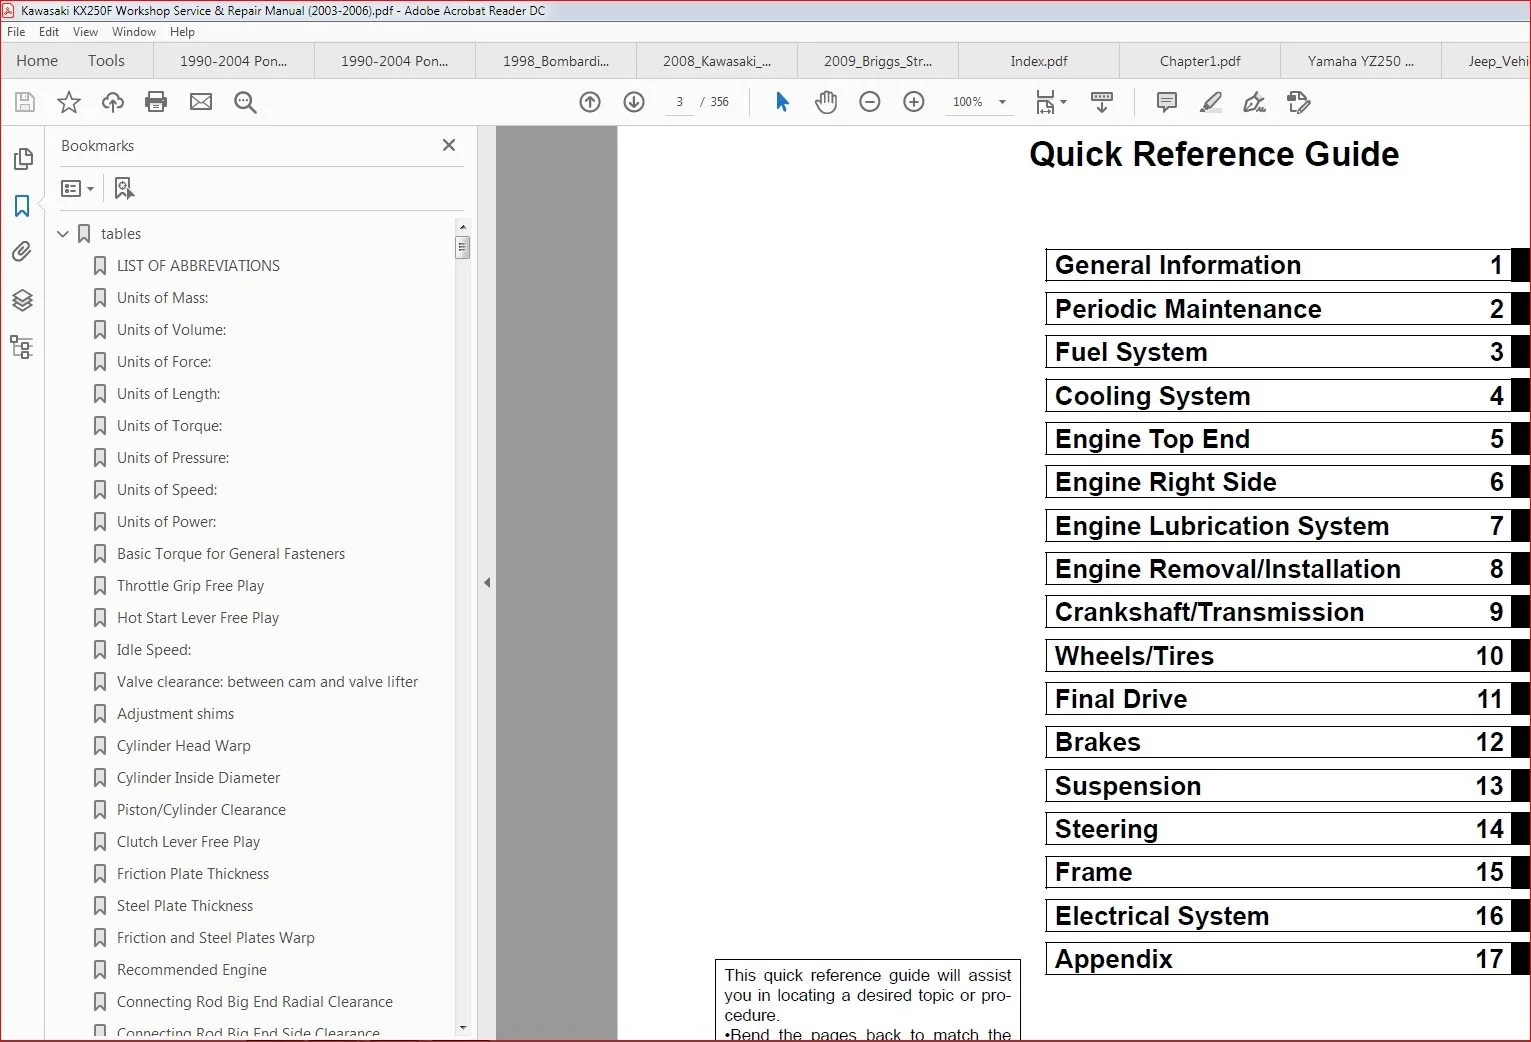
Task: Open the Throttle Grip Free Play bookmark
Action: point(190,586)
